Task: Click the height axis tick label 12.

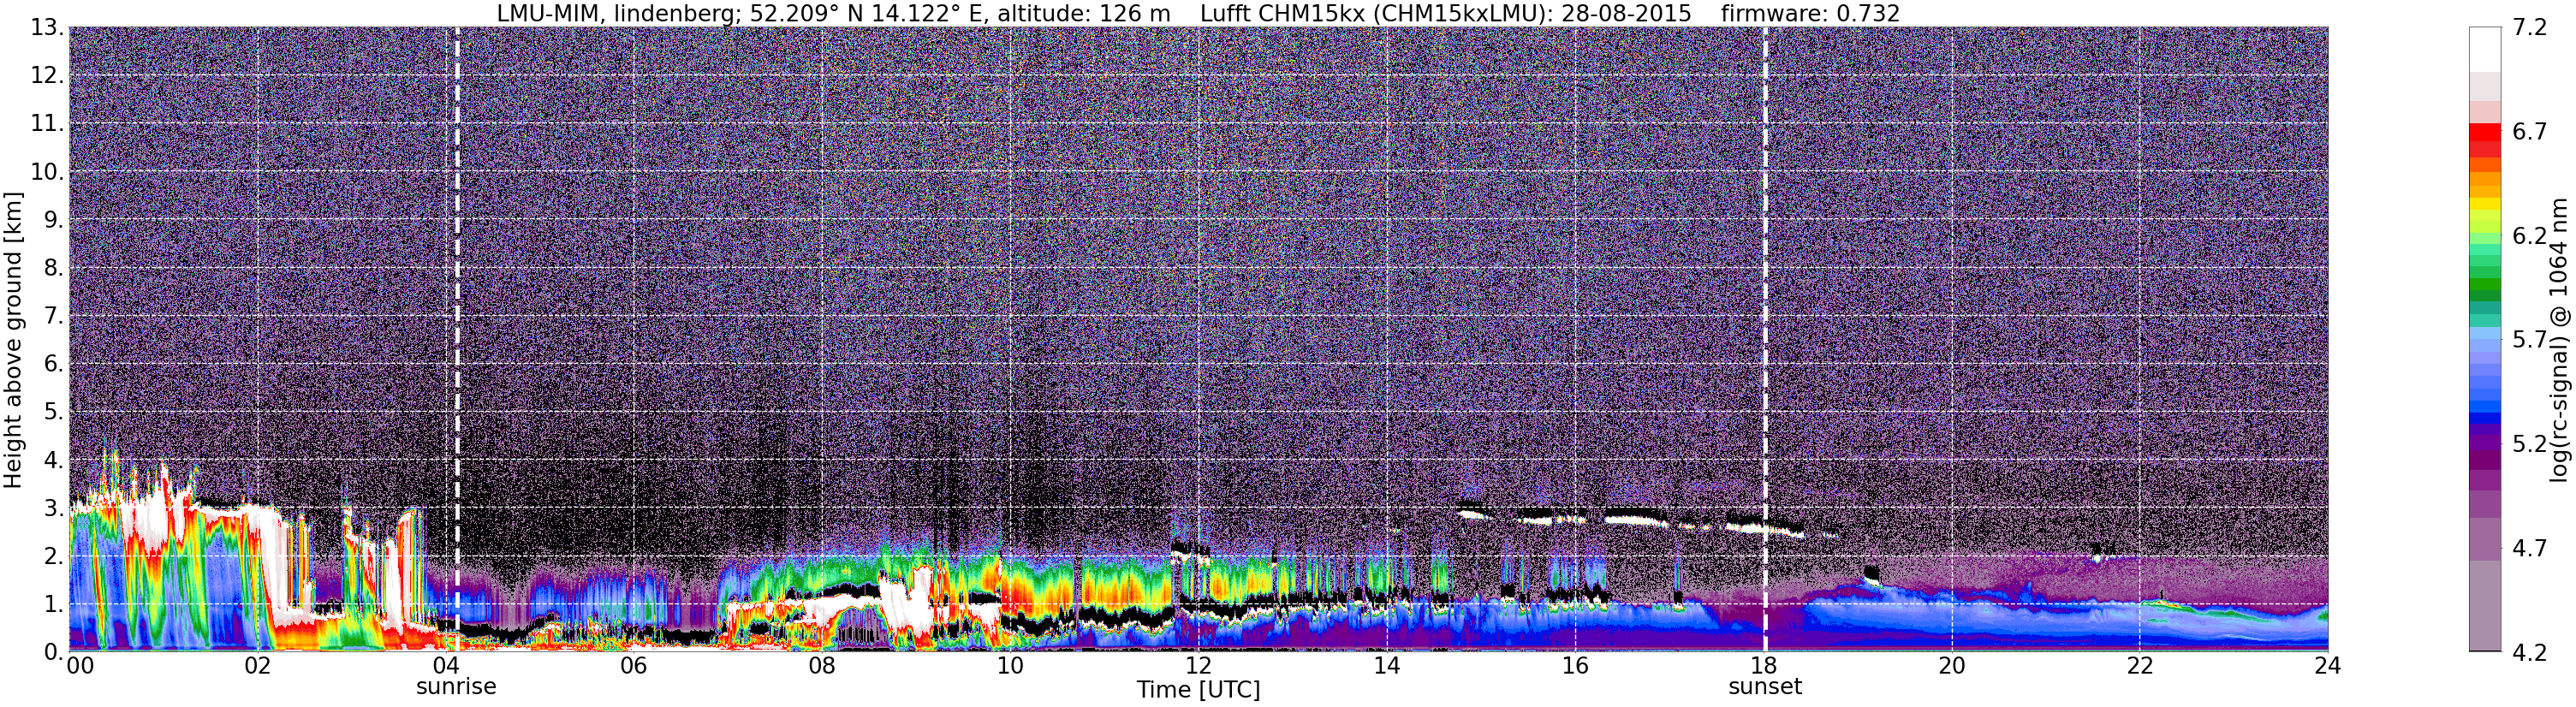Action: point(47,75)
